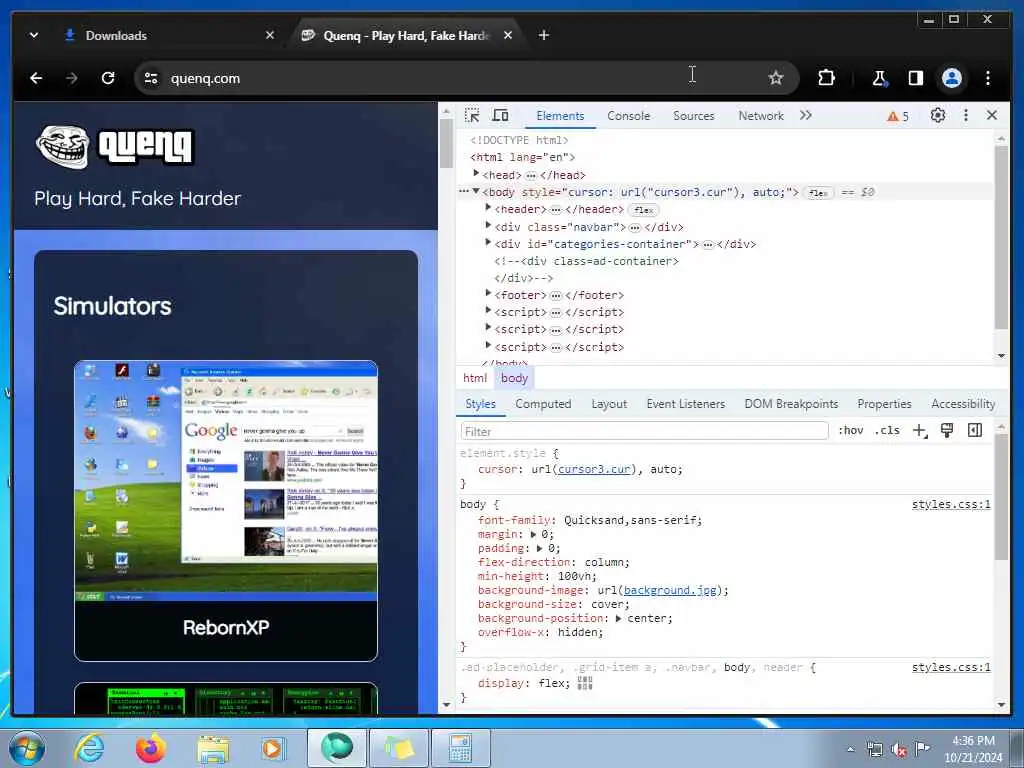Viewport: 1024px width, 768px height.
Task: Open the Chrome profile avatar
Action: click(952, 78)
